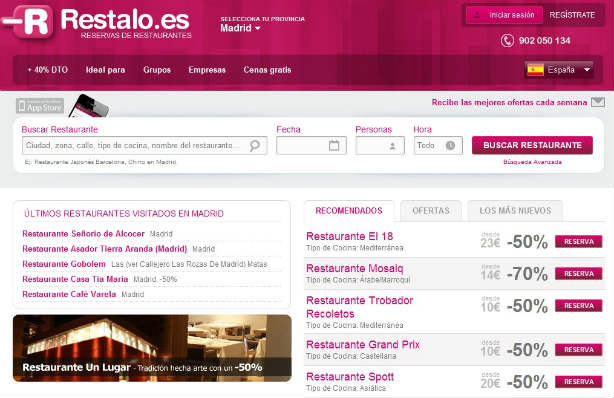
Task: Click the Buscar Restaurante button
Action: pyautogui.click(x=532, y=145)
